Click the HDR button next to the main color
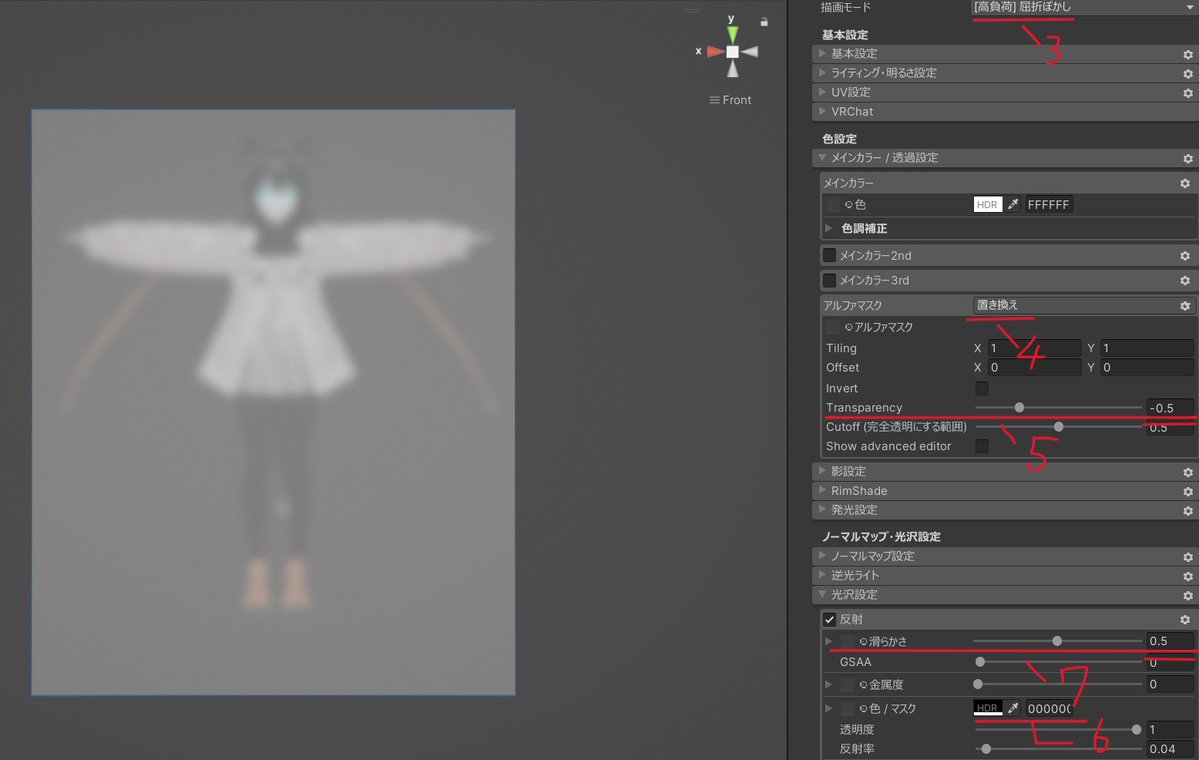Image resolution: width=1199 pixels, height=760 pixels. pyautogui.click(x=988, y=204)
